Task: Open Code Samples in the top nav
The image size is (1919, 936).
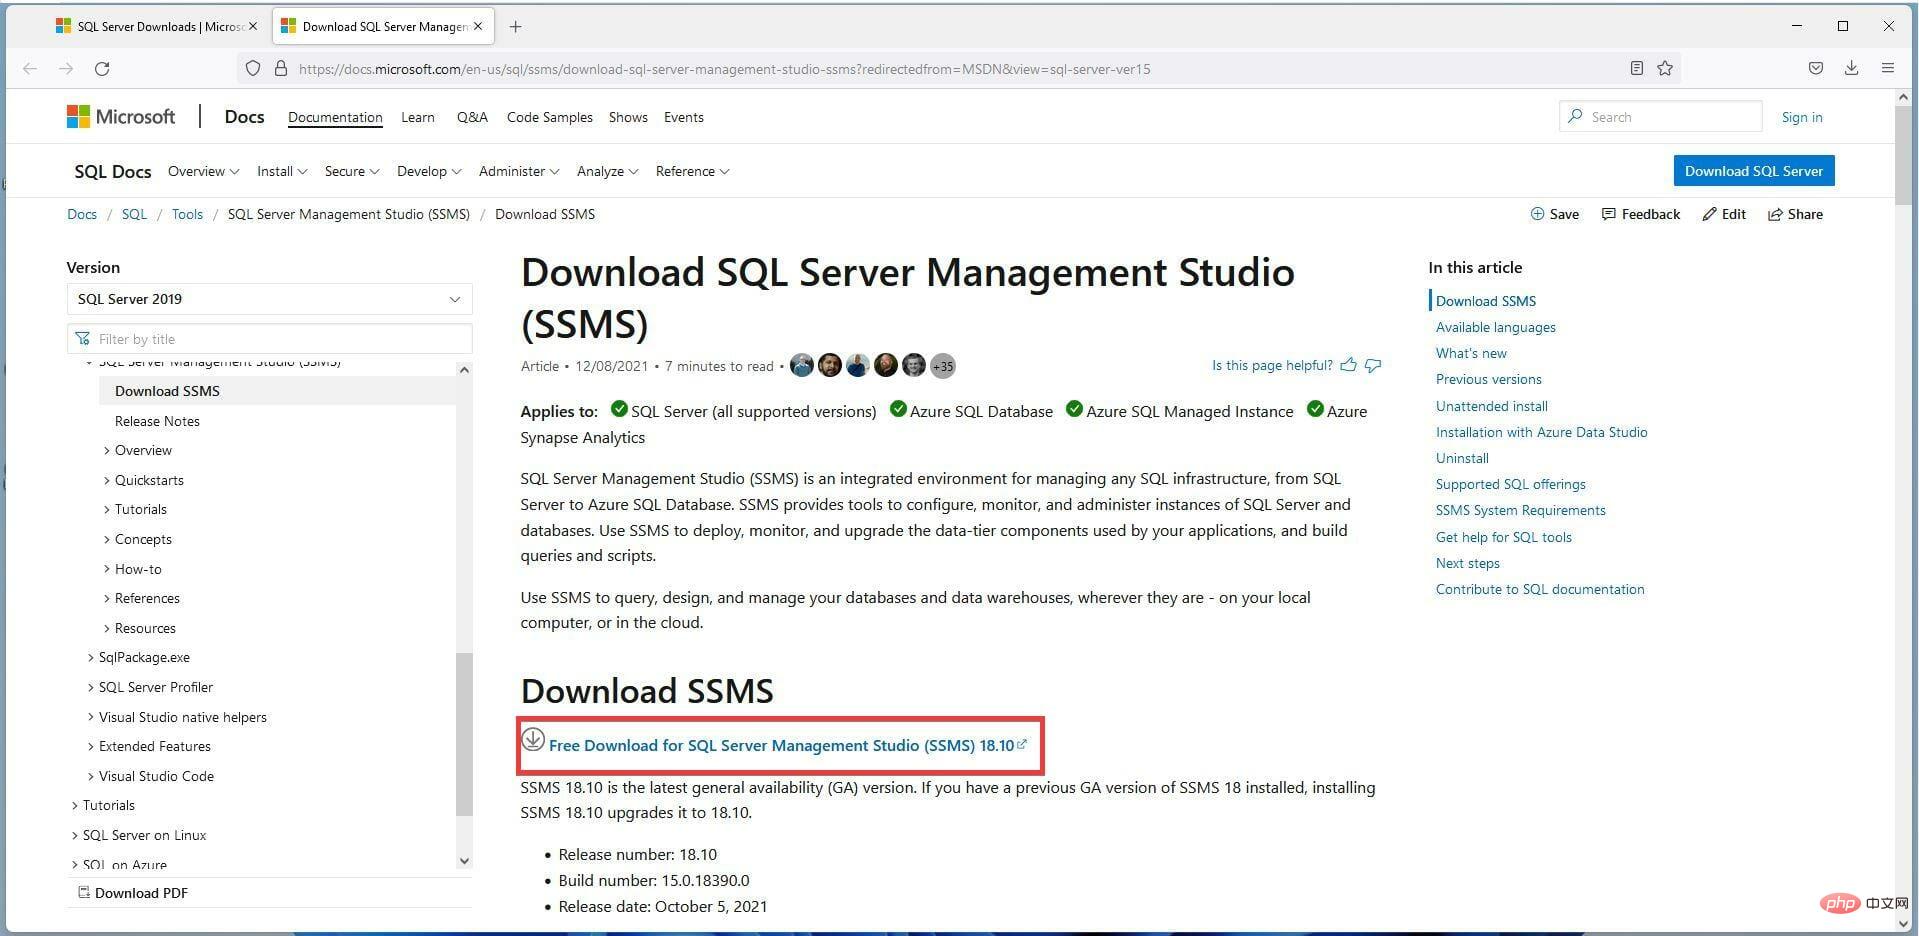Action: coord(550,117)
